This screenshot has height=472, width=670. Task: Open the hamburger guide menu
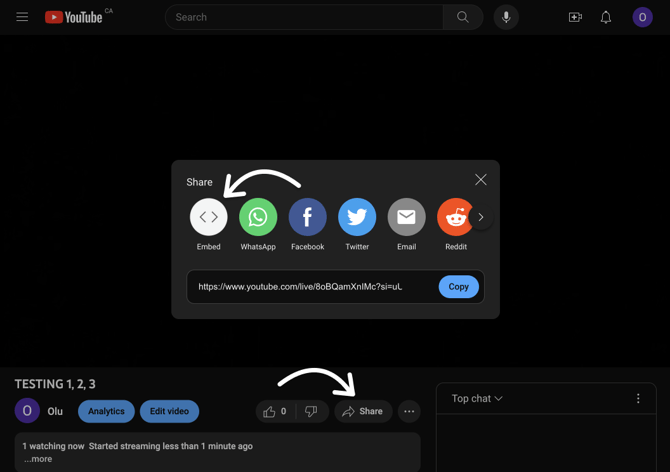pos(22,17)
